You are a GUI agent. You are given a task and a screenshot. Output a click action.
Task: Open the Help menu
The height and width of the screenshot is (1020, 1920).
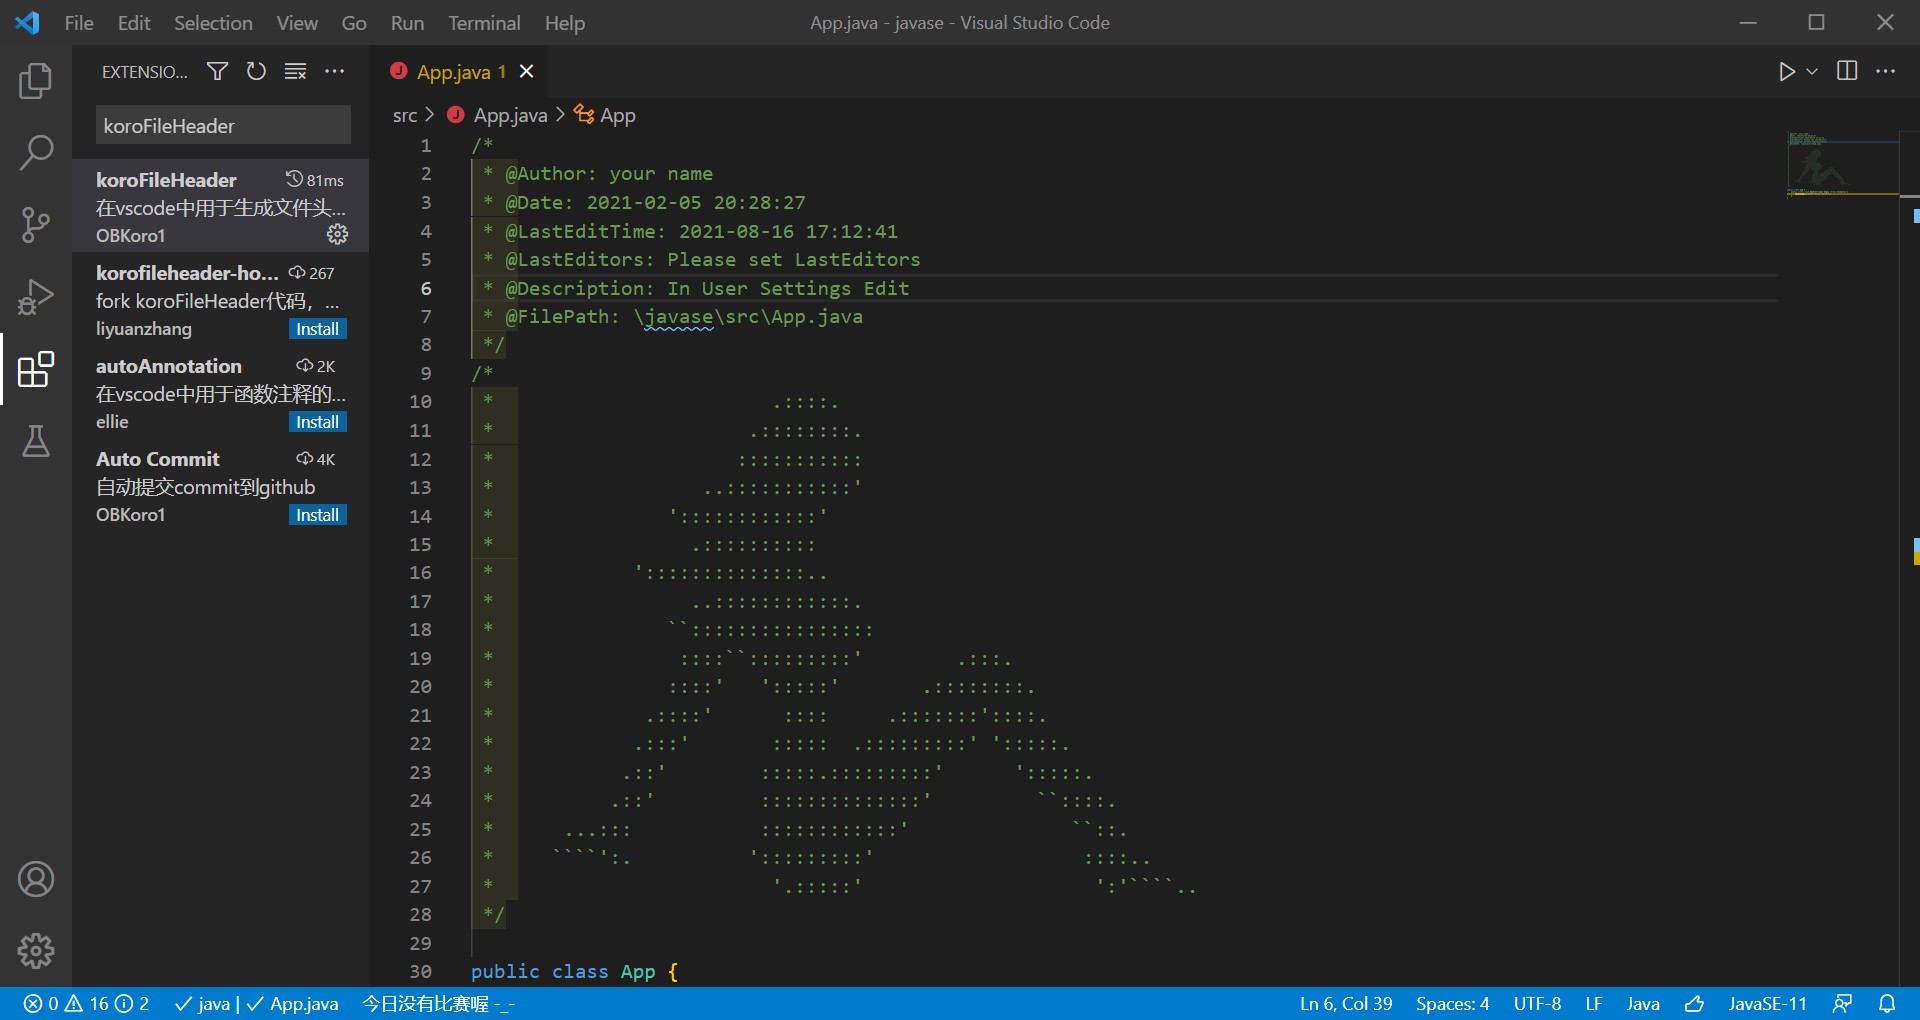coord(565,23)
